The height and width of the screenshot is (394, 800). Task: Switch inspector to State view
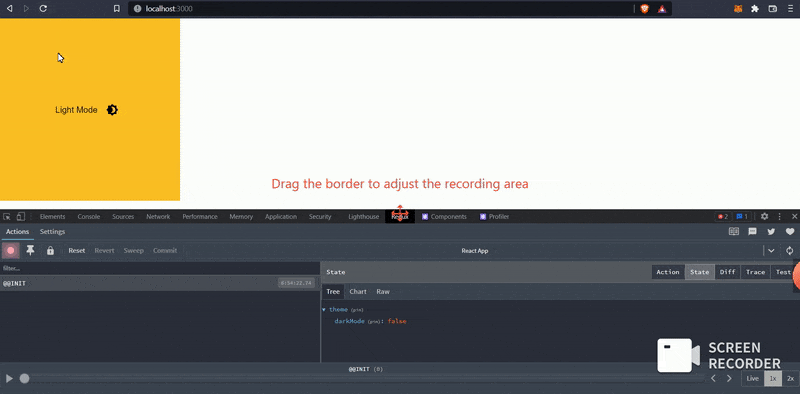tap(699, 272)
